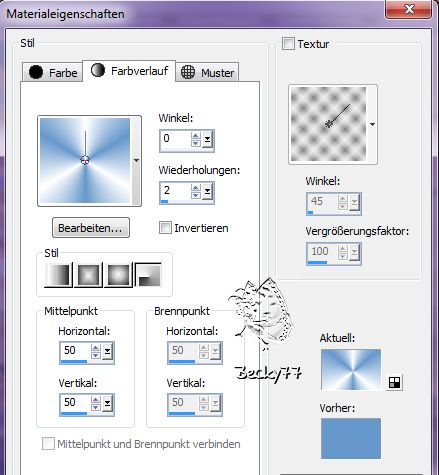Screen dimensions: 439x475
Task: Select the linear gradient style icon
Action: (58, 275)
